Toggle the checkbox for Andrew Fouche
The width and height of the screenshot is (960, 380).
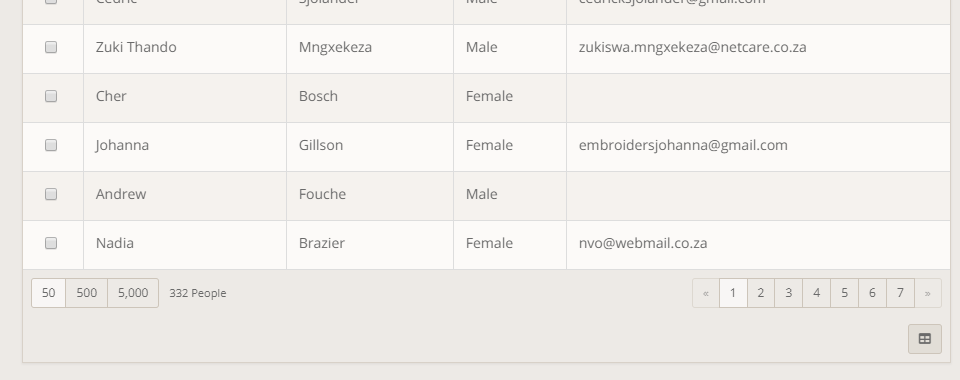pos(51,194)
